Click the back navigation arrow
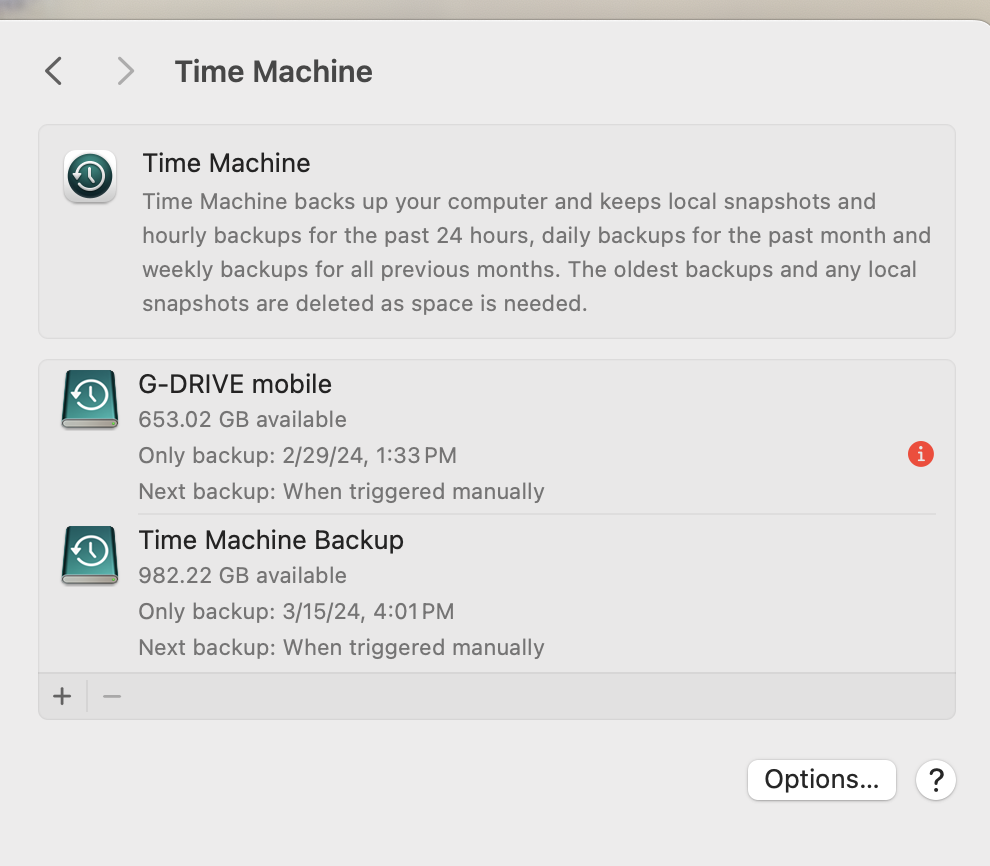 click(53, 71)
